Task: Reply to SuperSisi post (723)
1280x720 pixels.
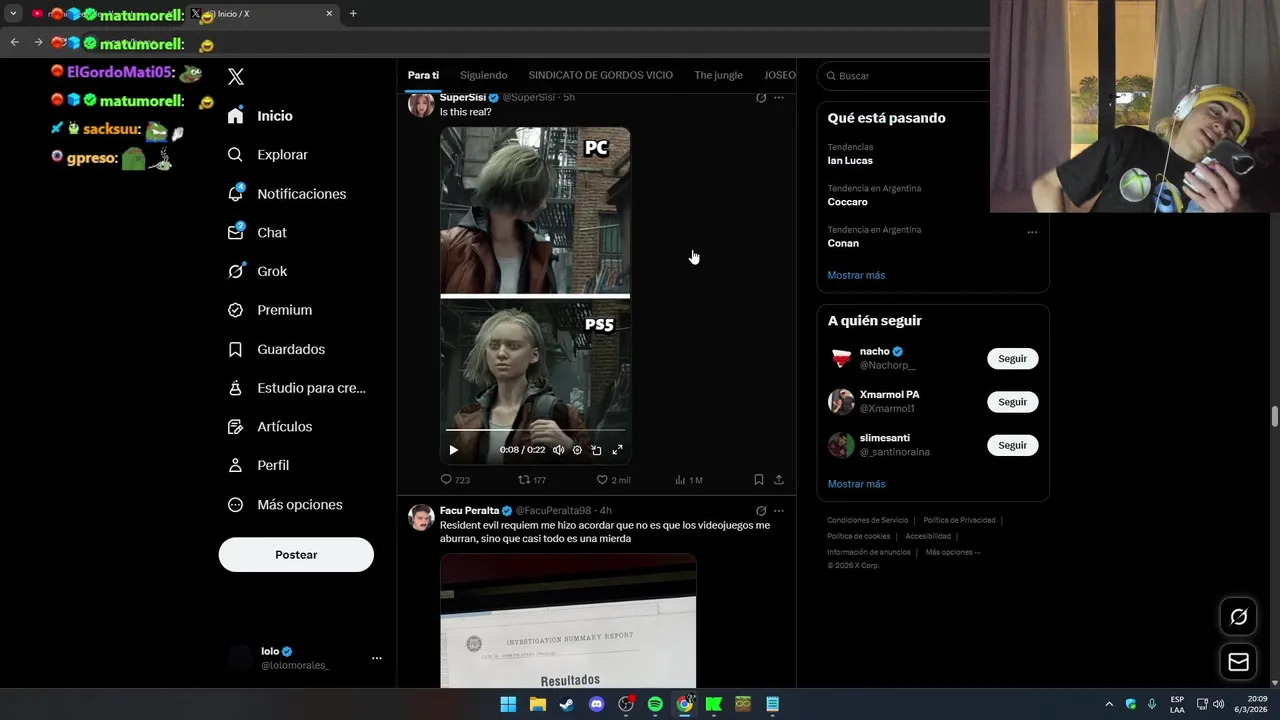Action: [x=455, y=480]
